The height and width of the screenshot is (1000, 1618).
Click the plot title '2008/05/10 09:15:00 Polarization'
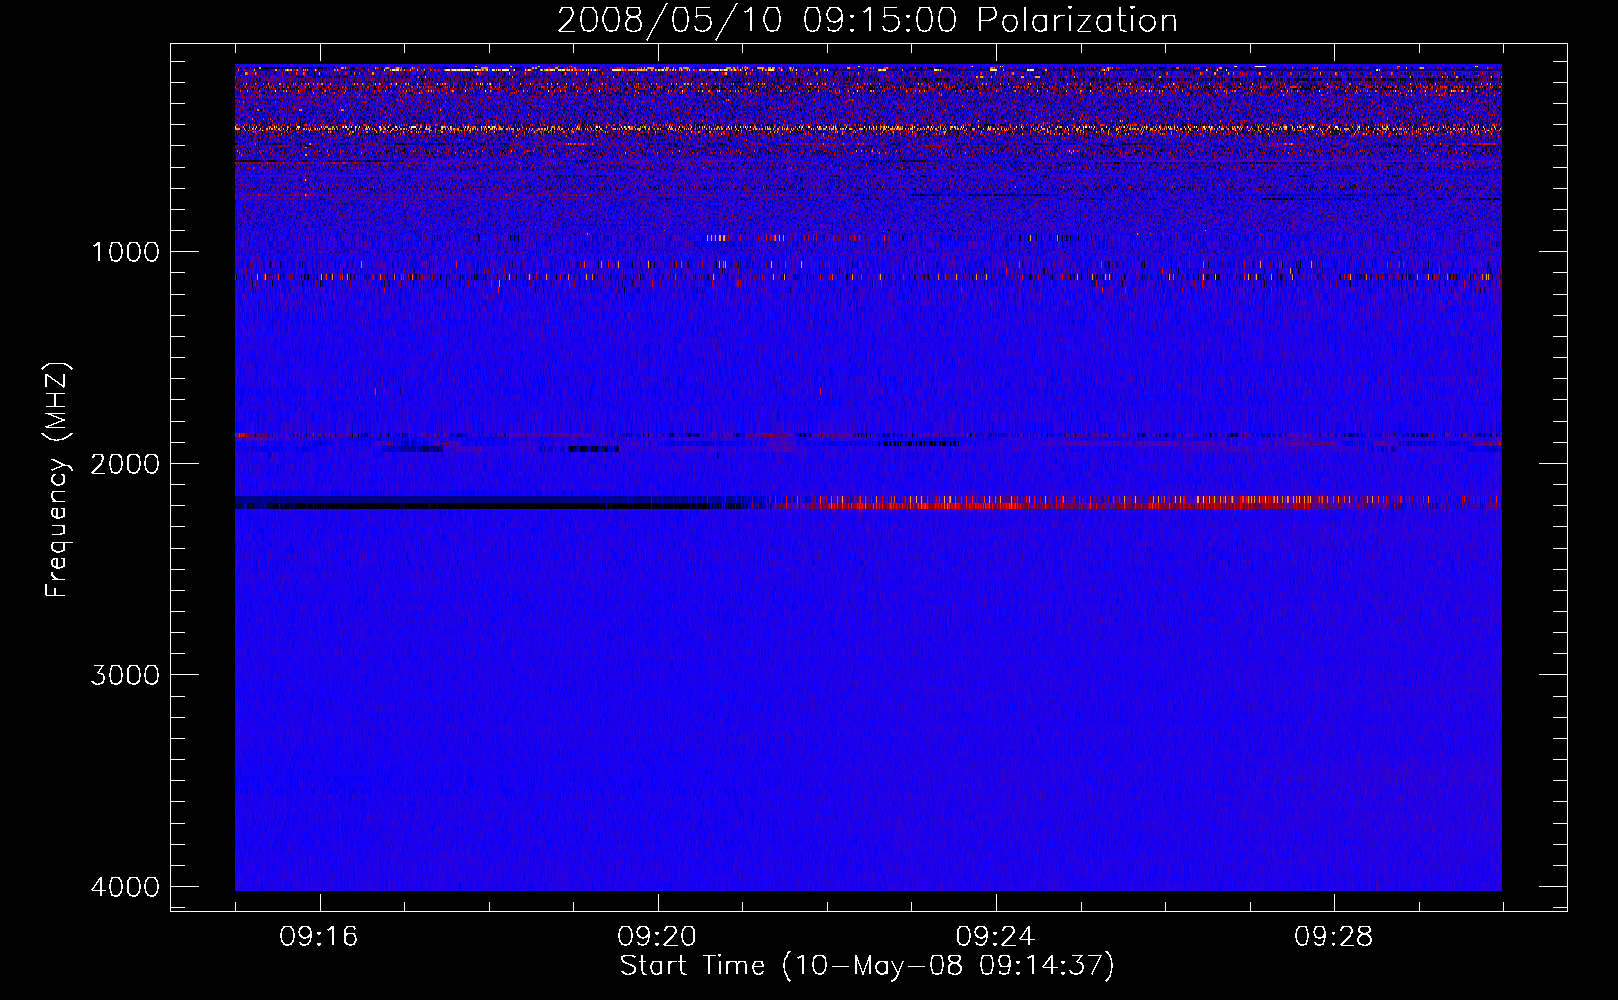867,20
